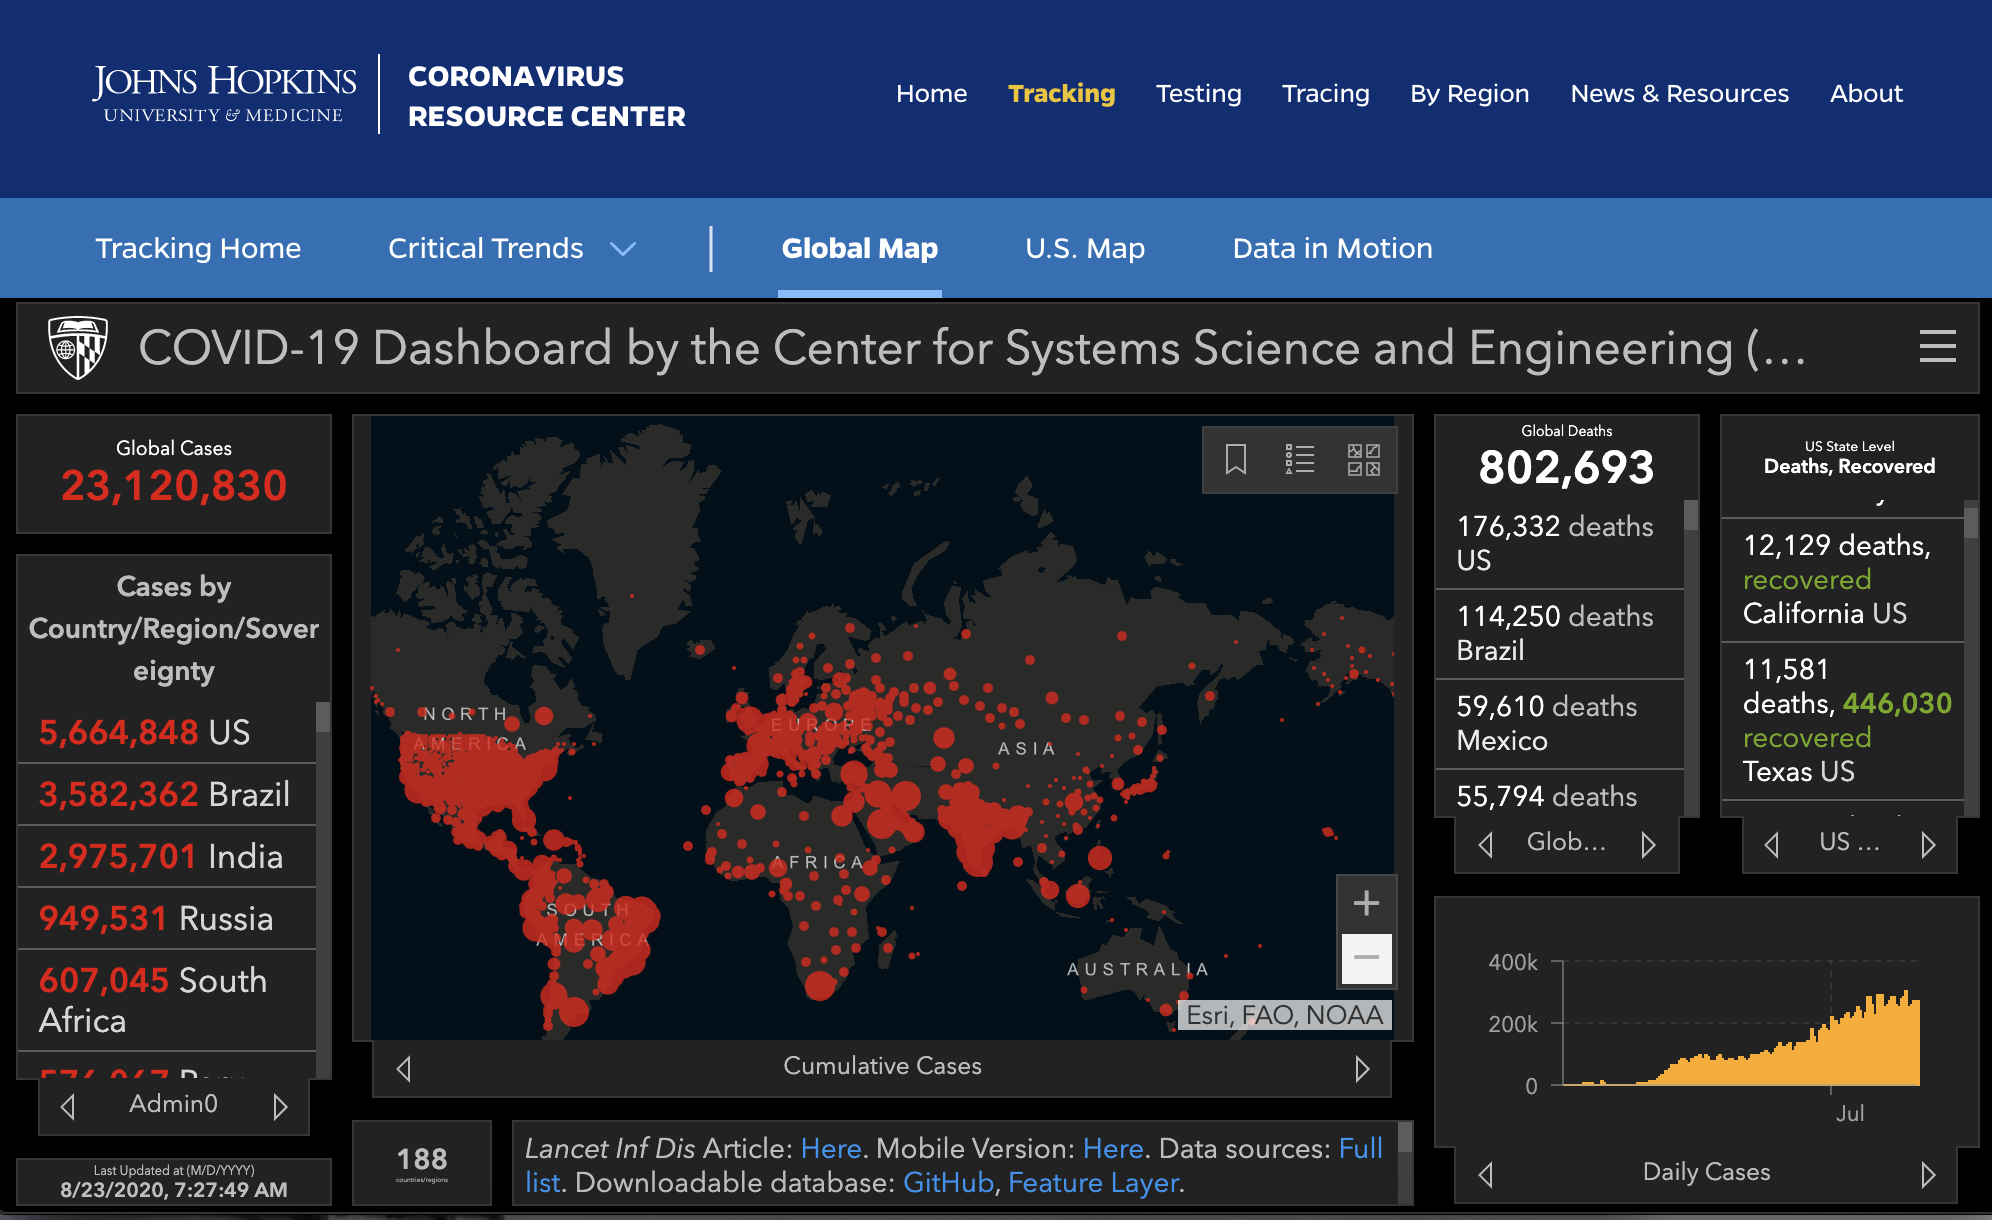The height and width of the screenshot is (1220, 1992).
Task: Open the dashboard hamburger menu
Action: point(1938,347)
